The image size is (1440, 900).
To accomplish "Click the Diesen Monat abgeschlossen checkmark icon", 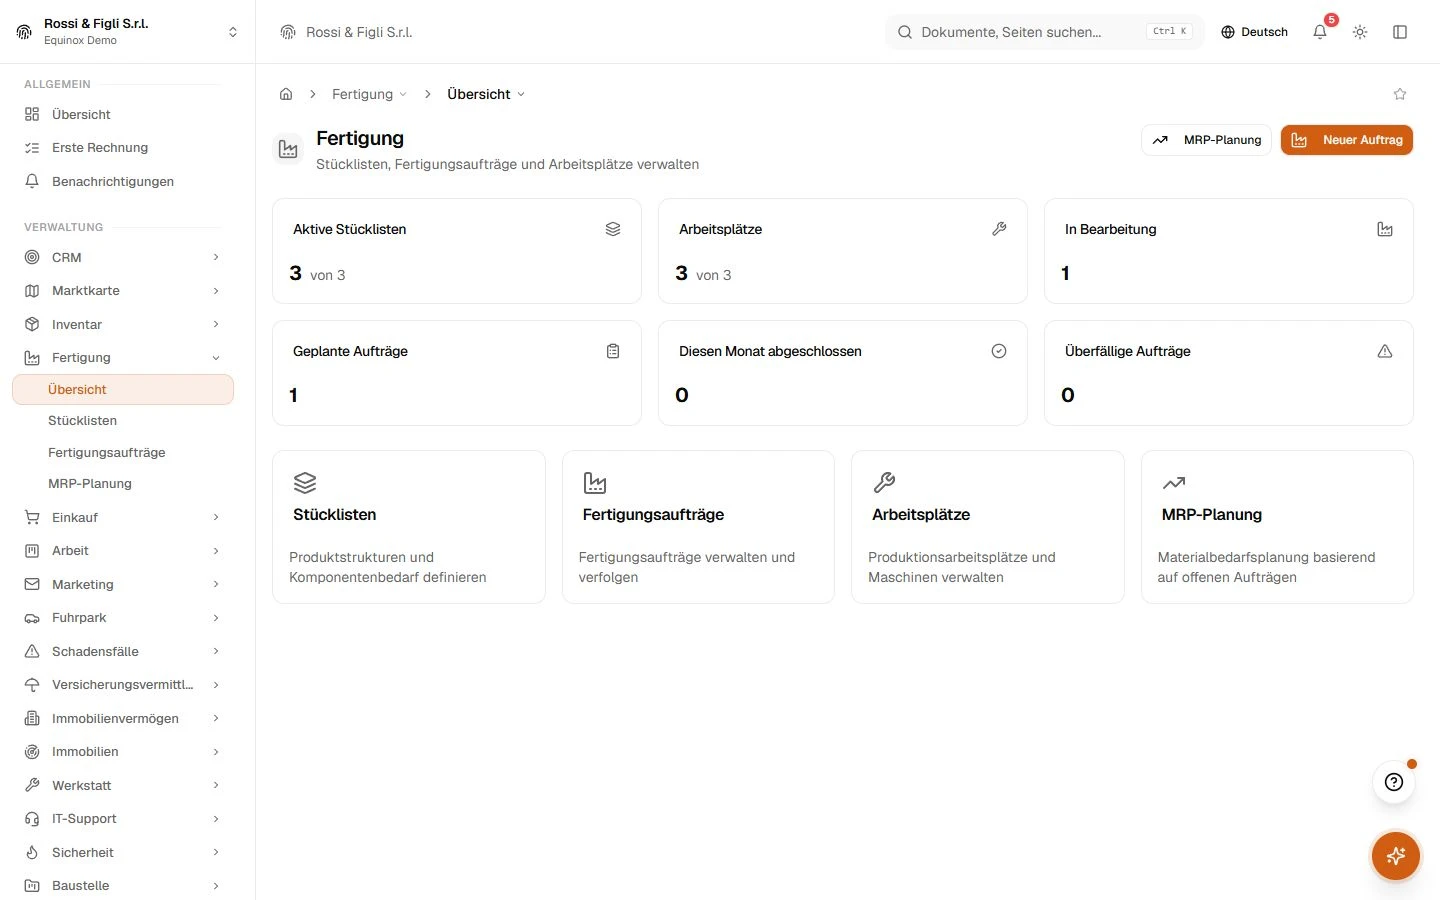I will (x=999, y=351).
